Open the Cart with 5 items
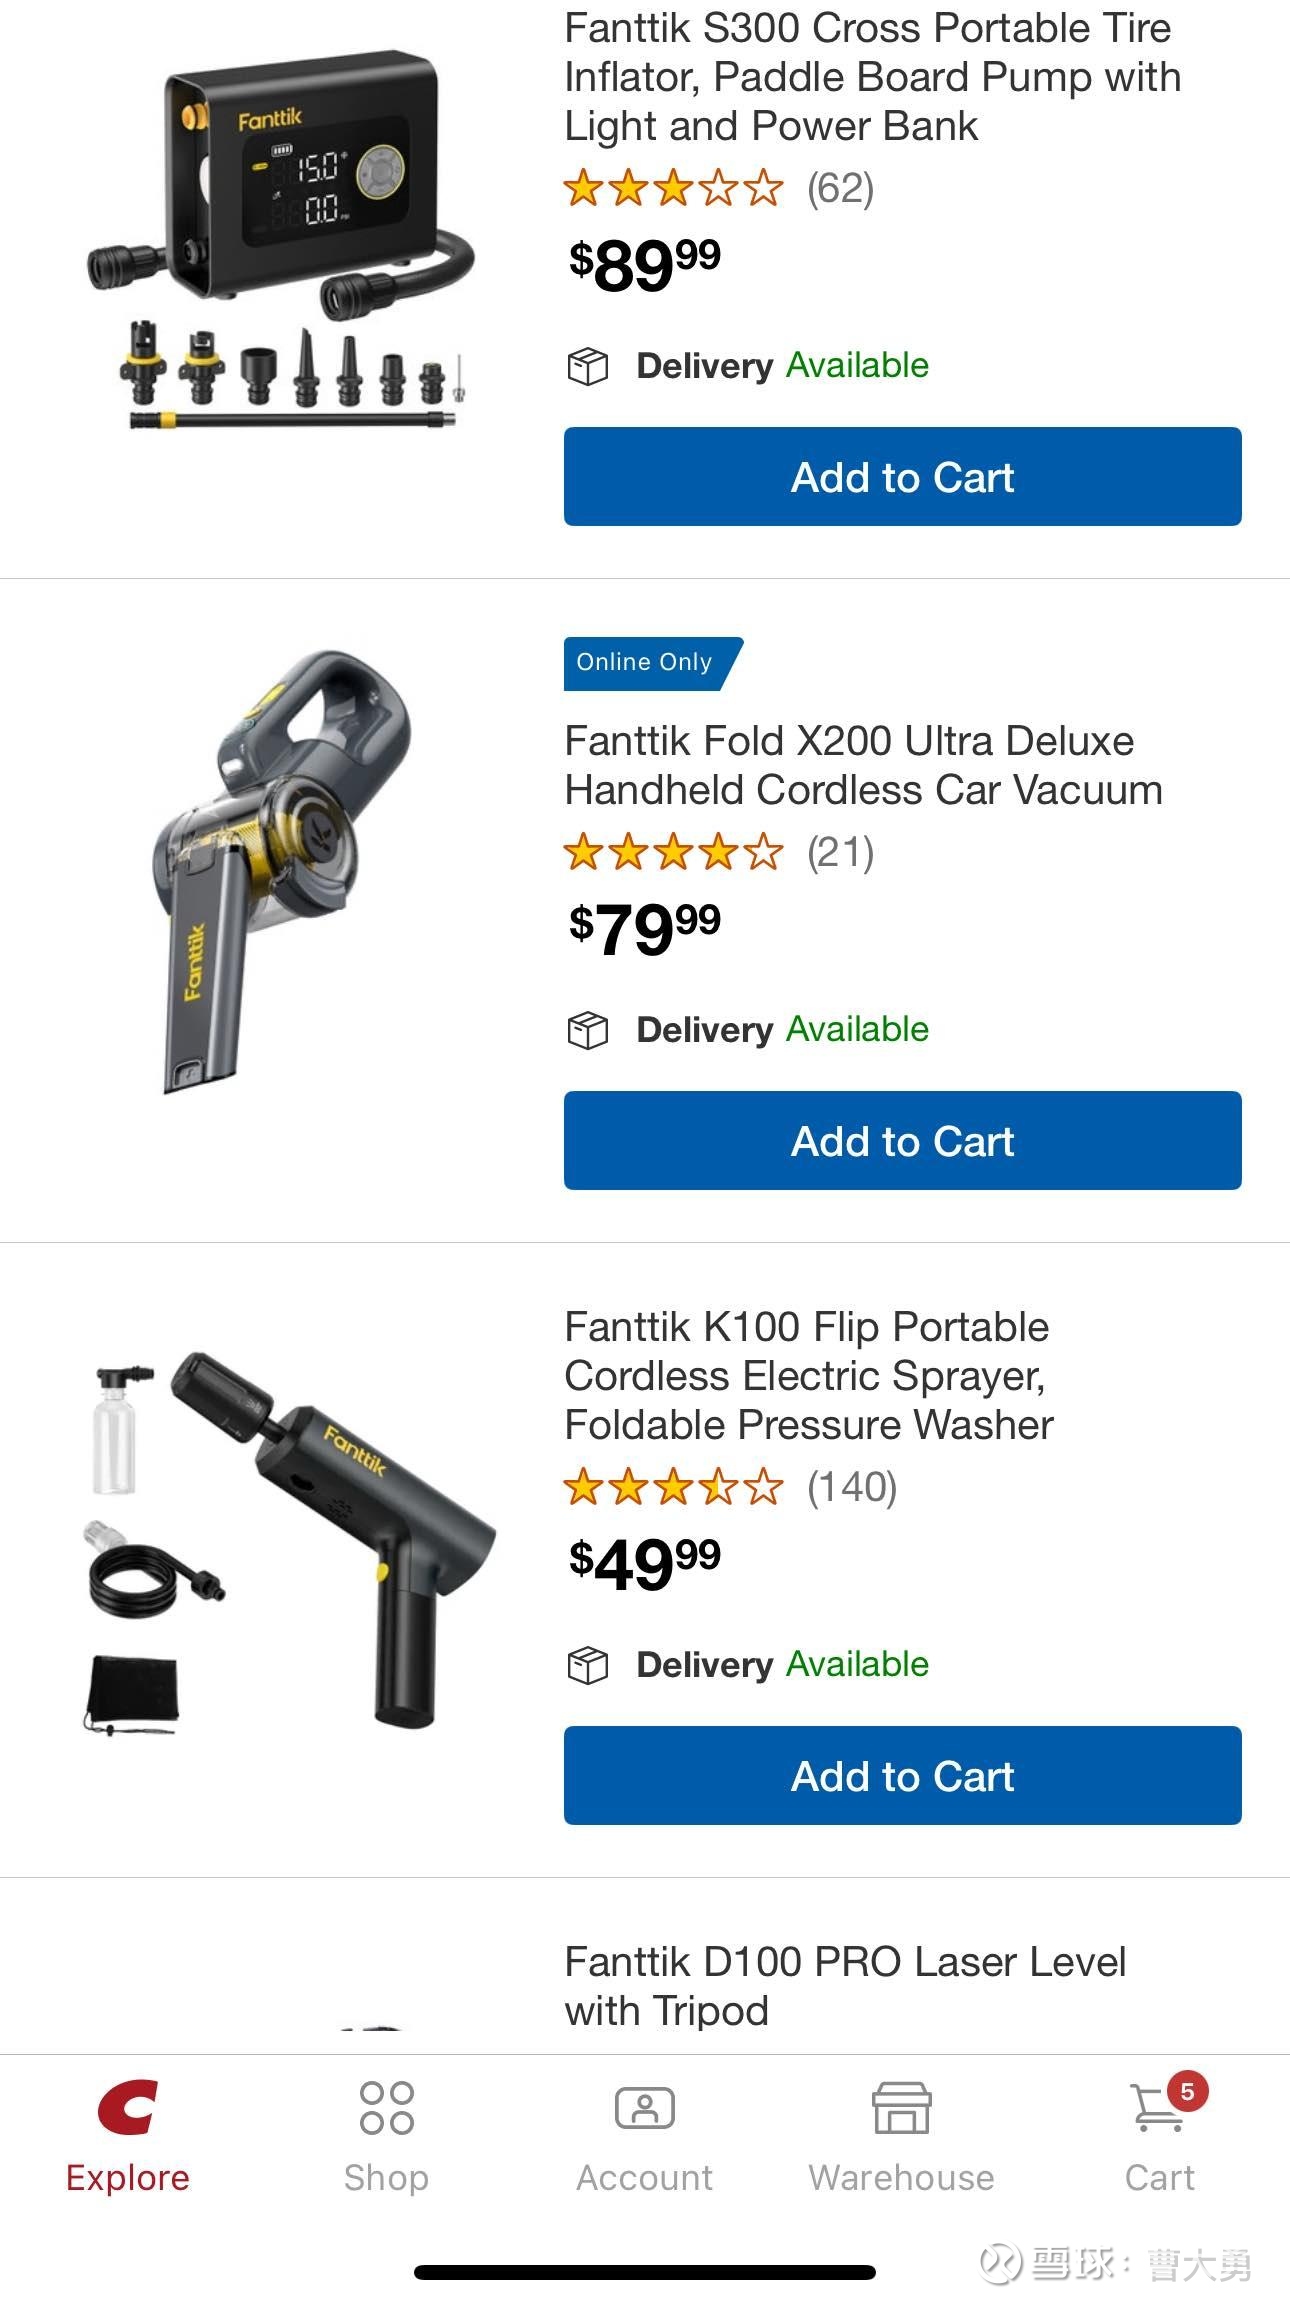The height and width of the screenshot is (2304, 1290). pos(1160,2108)
